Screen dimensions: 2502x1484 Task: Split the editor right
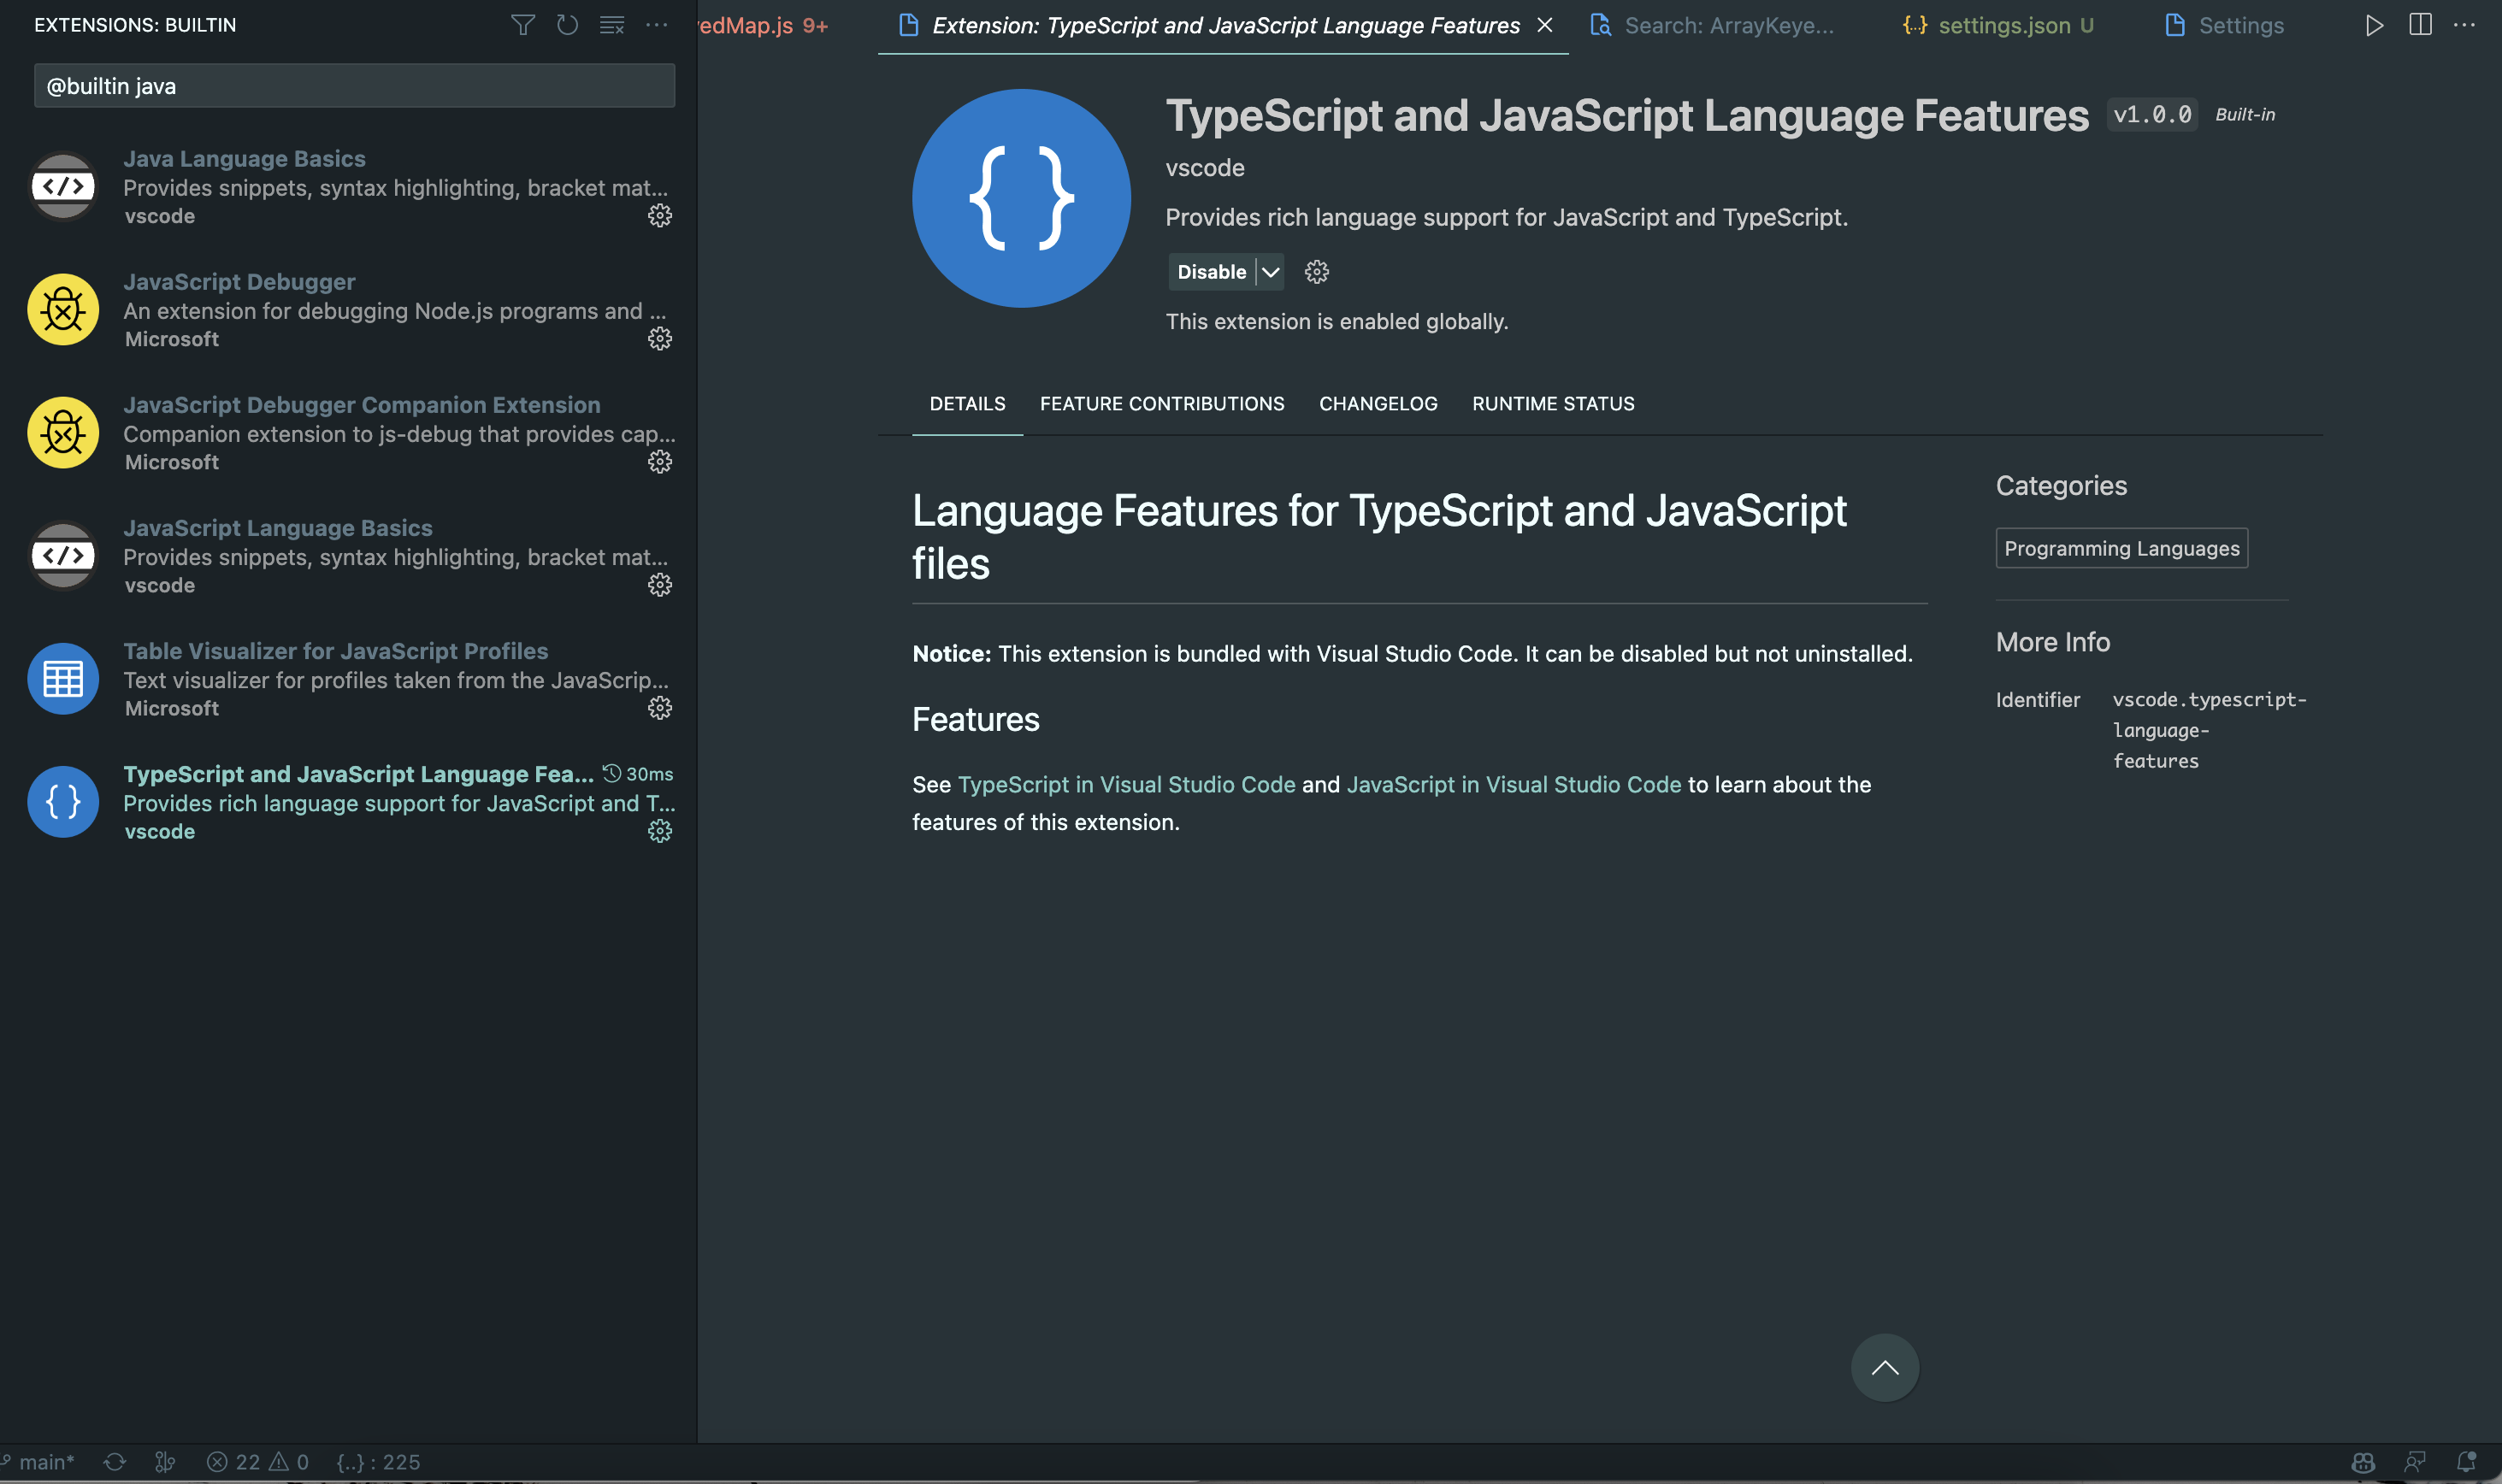(2419, 25)
